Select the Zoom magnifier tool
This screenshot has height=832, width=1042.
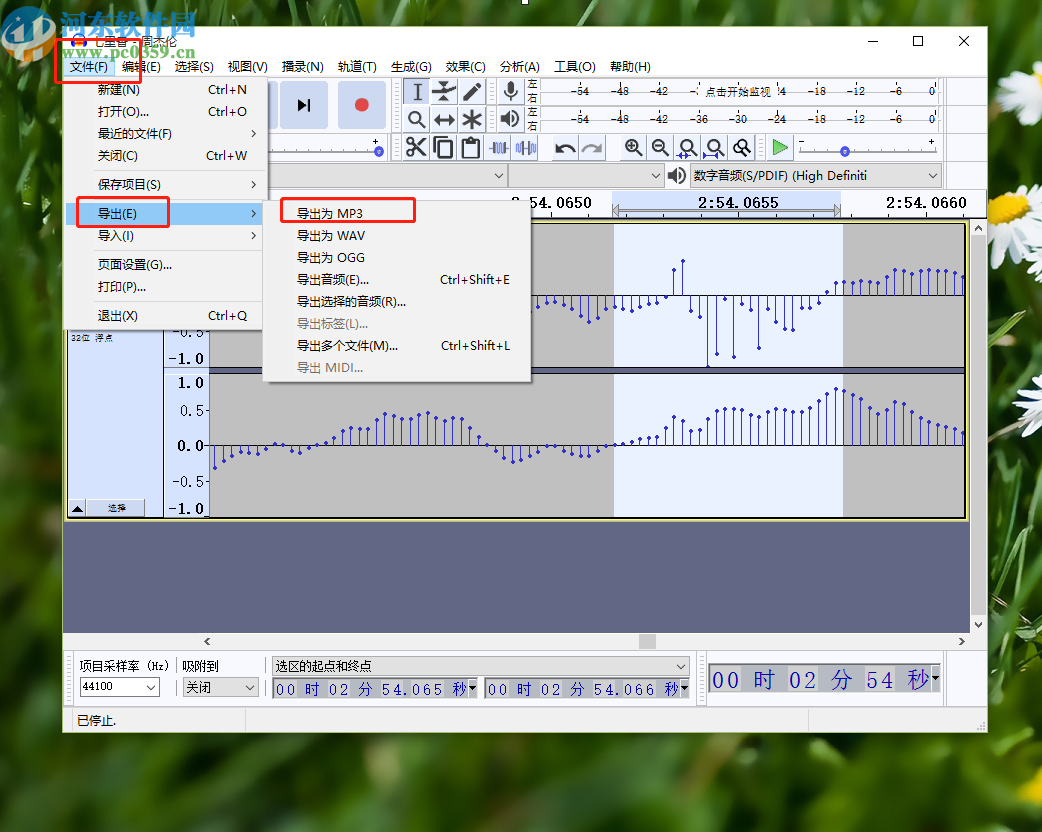[417, 120]
